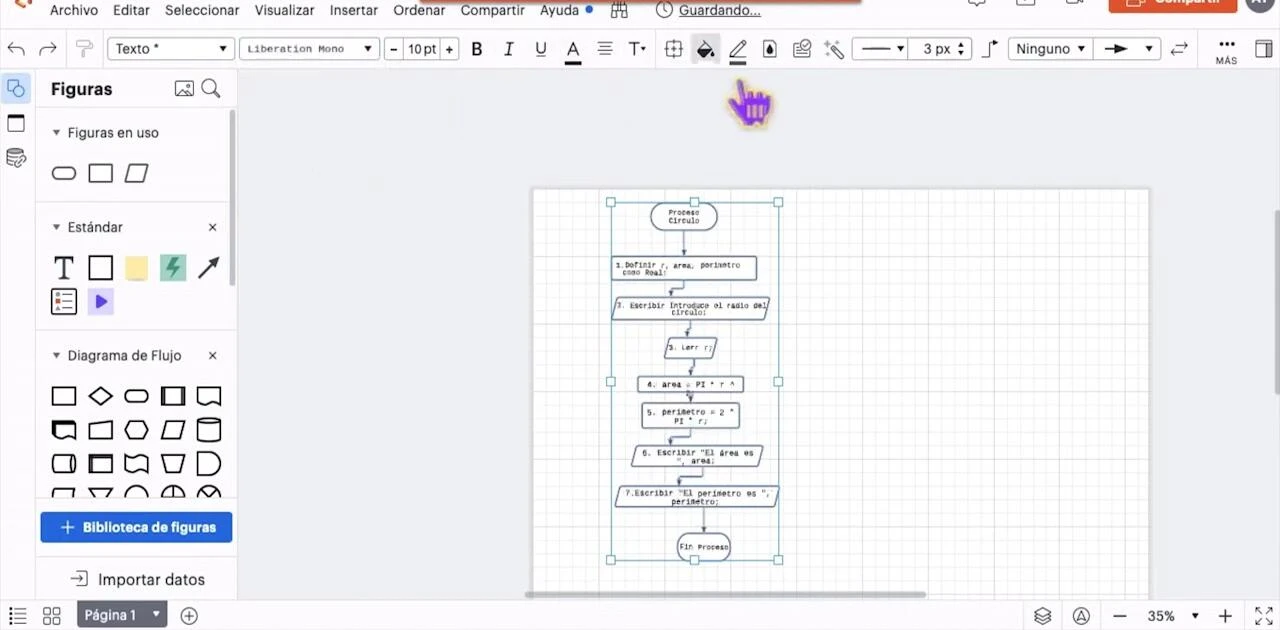Click the Redo arrow icon

click(x=47, y=49)
